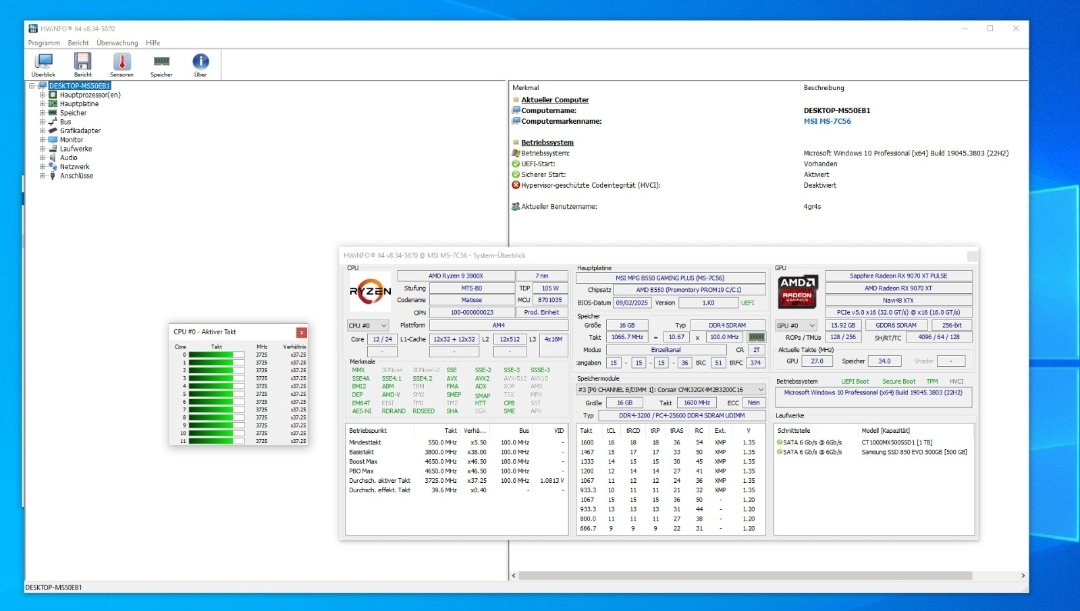
Task: Click the MSI MS-7C56 link
Action: tap(827, 121)
